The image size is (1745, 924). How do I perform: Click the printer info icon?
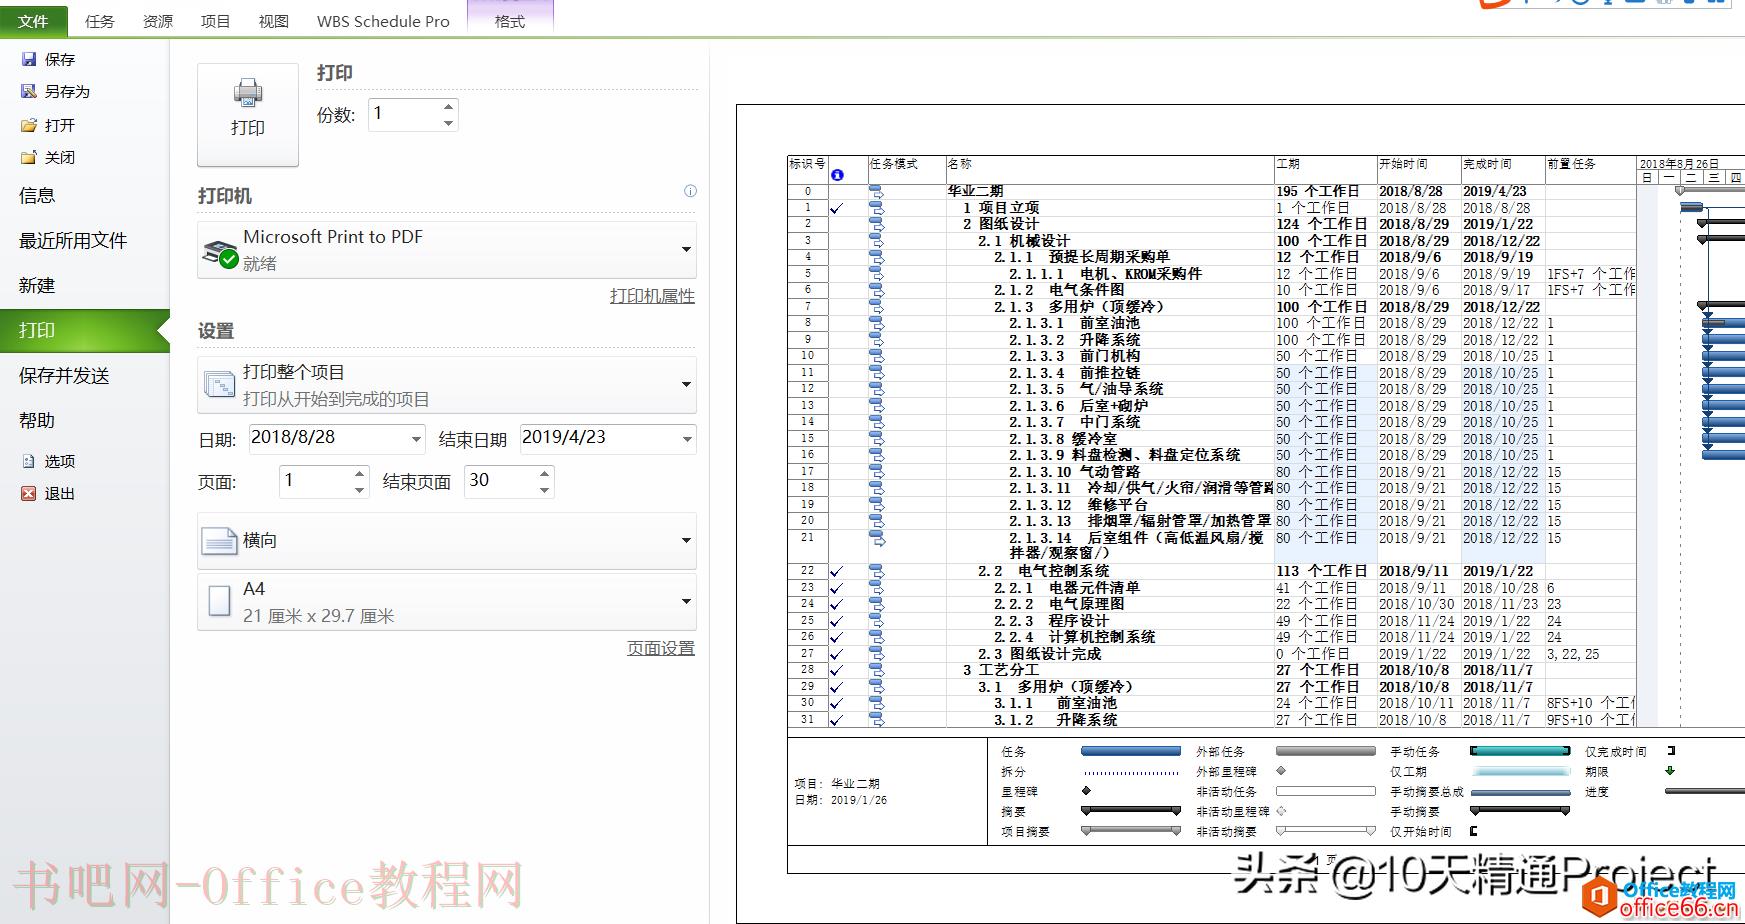coord(690,191)
